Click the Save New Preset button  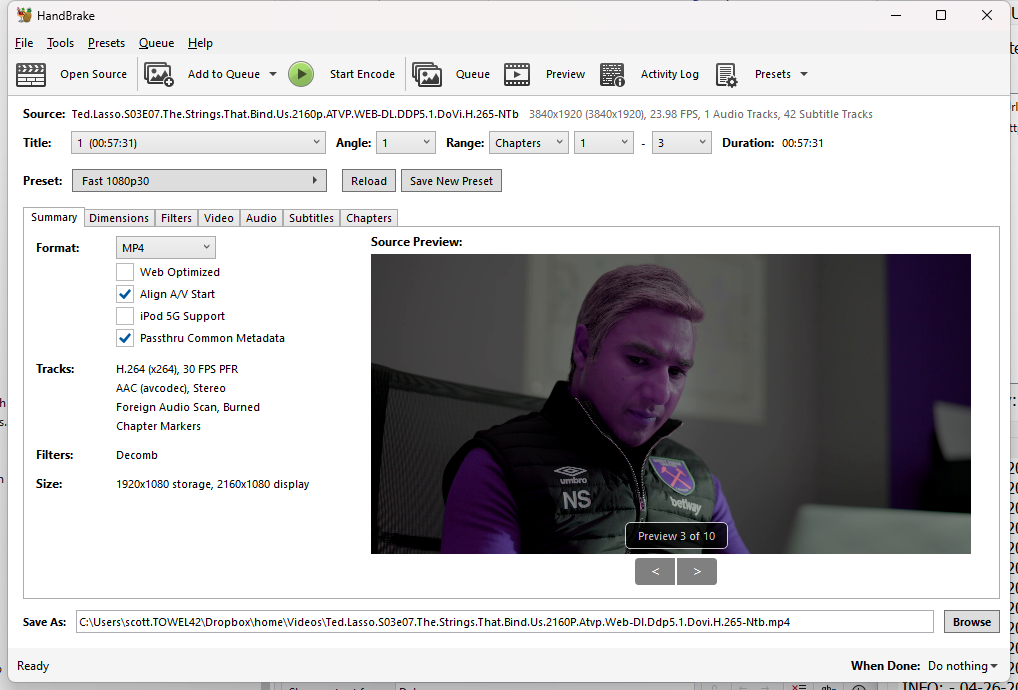coord(451,181)
